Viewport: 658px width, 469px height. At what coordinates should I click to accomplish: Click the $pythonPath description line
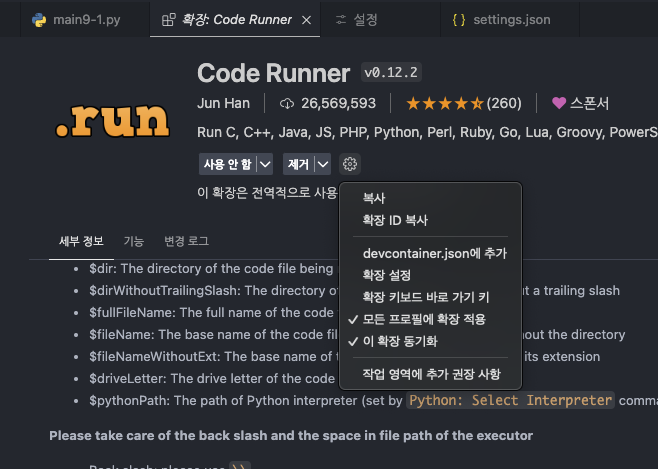[245, 400]
